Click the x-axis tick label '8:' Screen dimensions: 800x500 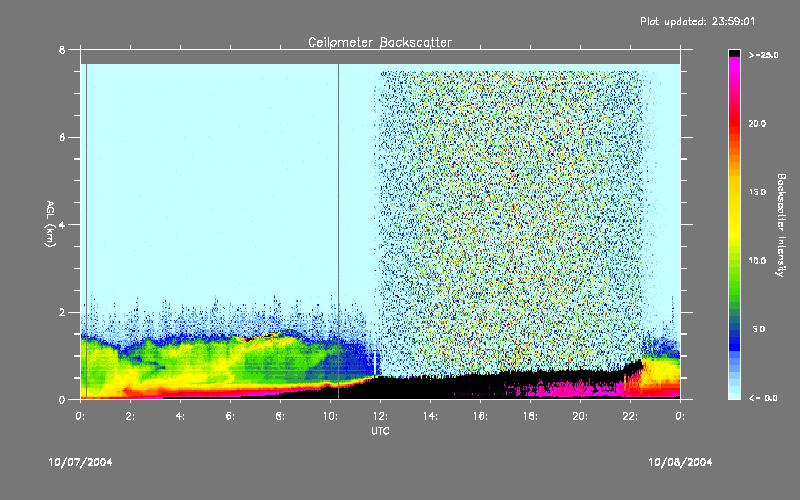coord(280,416)
